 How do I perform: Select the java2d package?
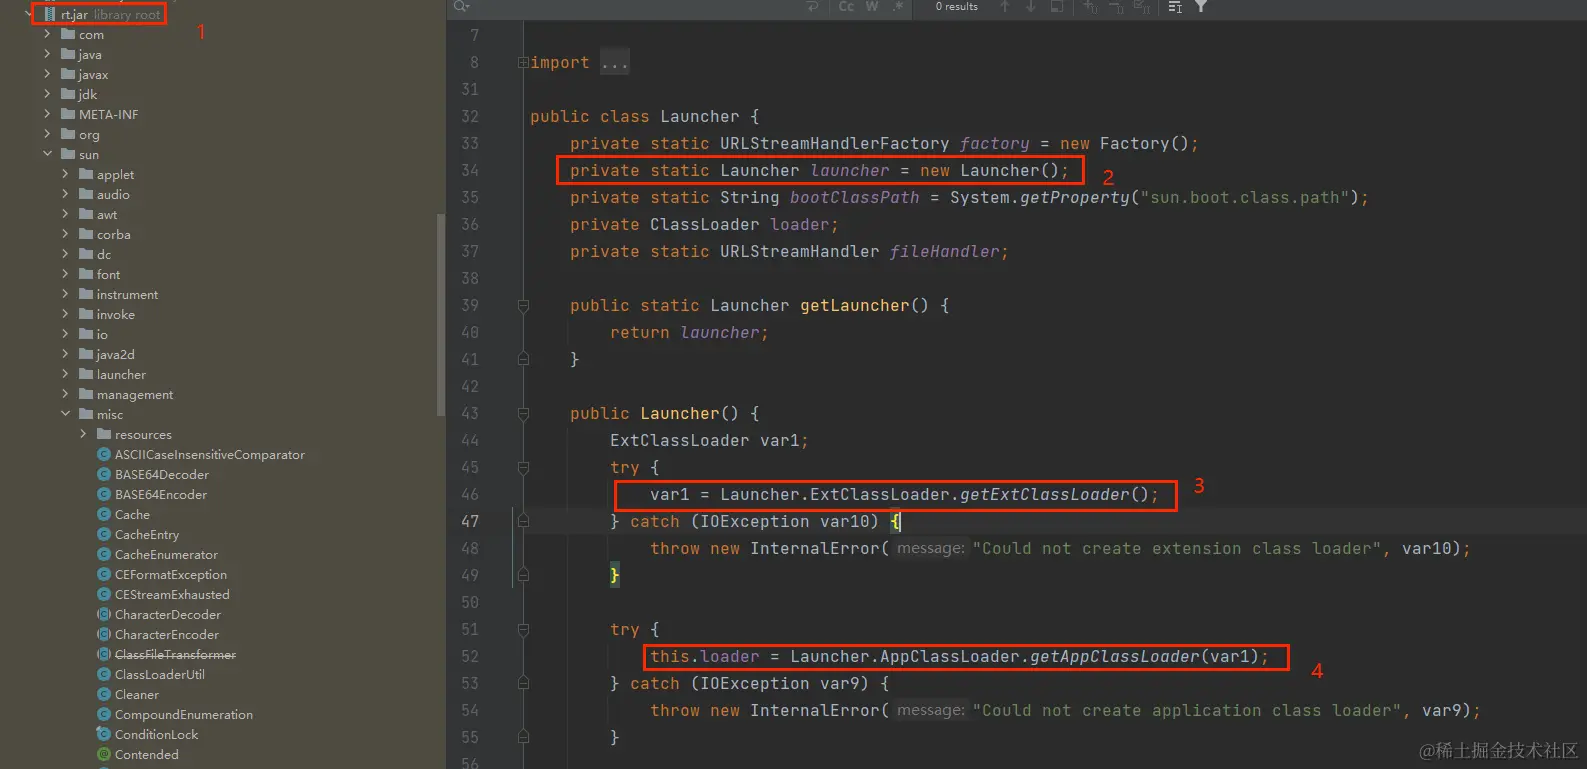click(x=115, y=355)
